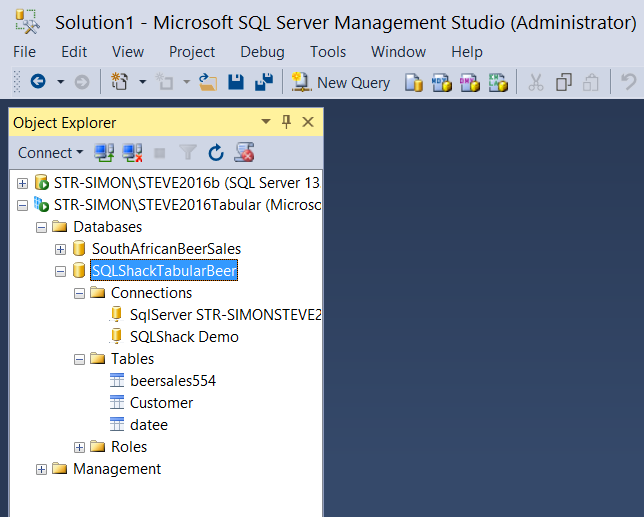
Task: Click the Open File folder icon
Action: click(208, 82)
